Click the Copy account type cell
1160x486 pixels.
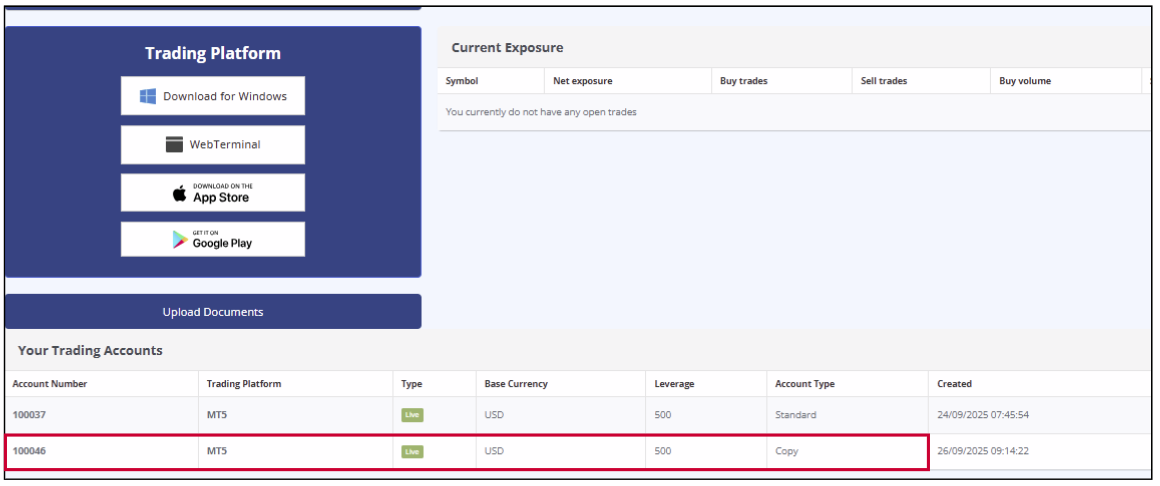787,451
